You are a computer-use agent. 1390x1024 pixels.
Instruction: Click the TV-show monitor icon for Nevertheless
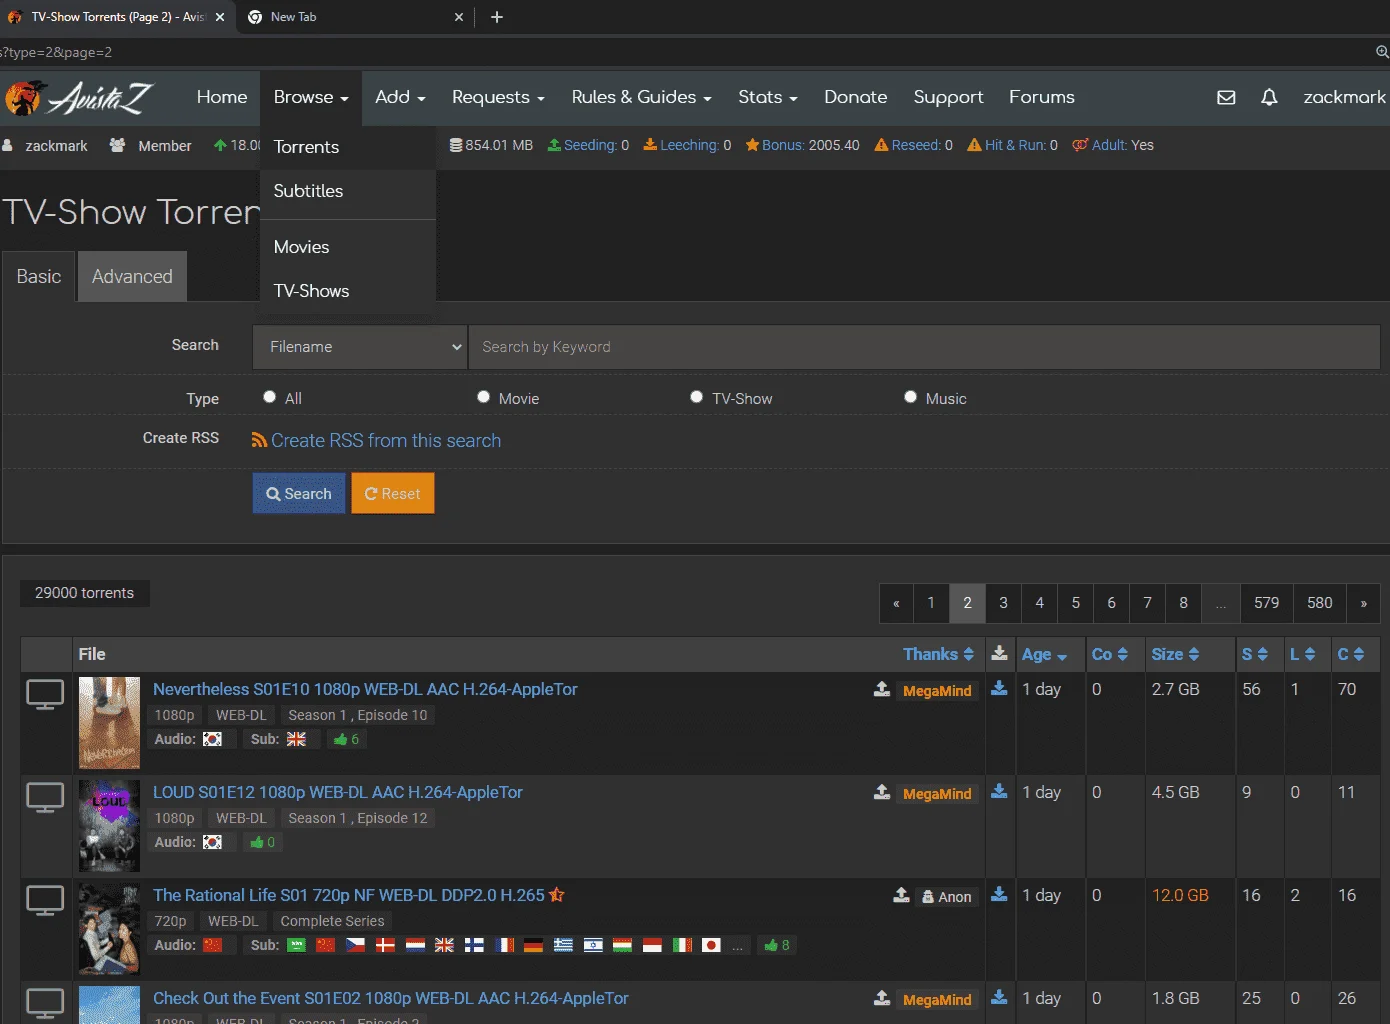(45, 694)
